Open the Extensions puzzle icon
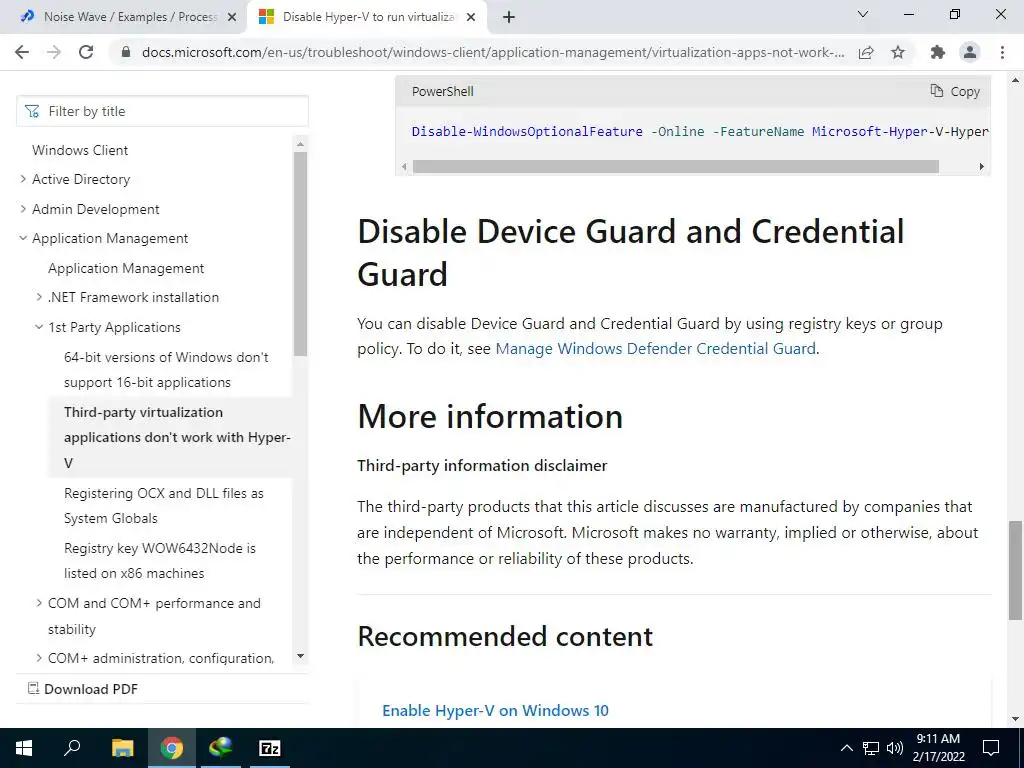 coord(938,52)
